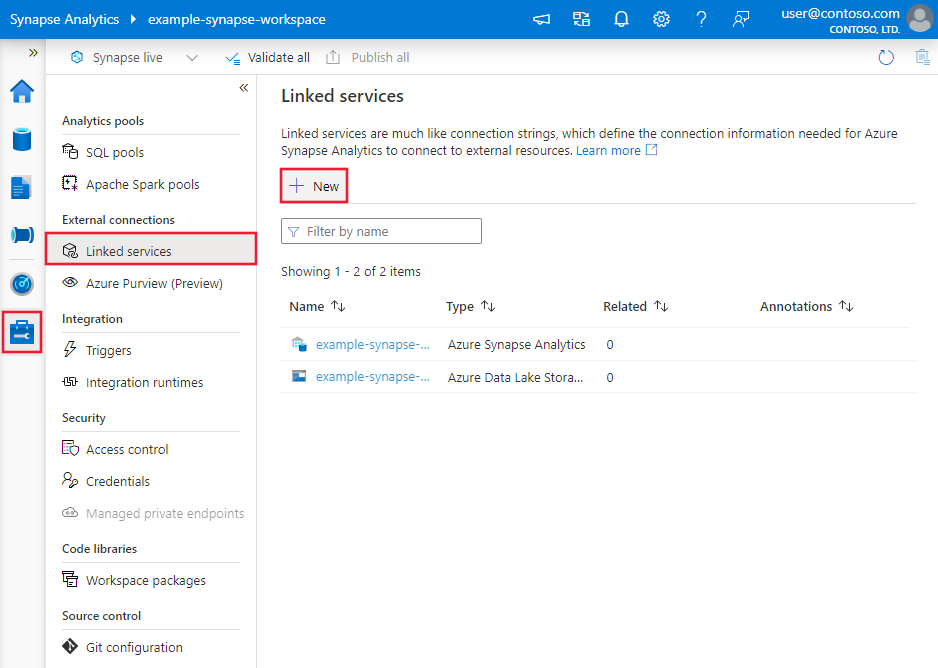Open the Develop hub
Viewport: 938px width, 668px height.
click(x=21, y=187)
